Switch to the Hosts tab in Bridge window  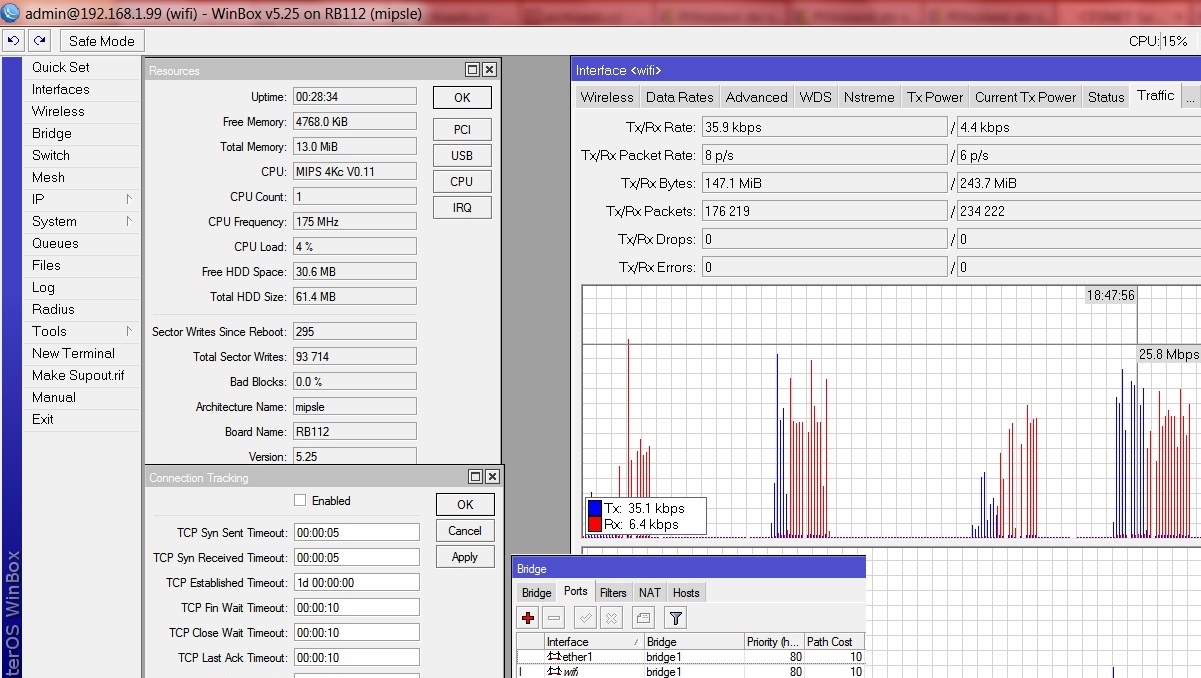point(686,593)
